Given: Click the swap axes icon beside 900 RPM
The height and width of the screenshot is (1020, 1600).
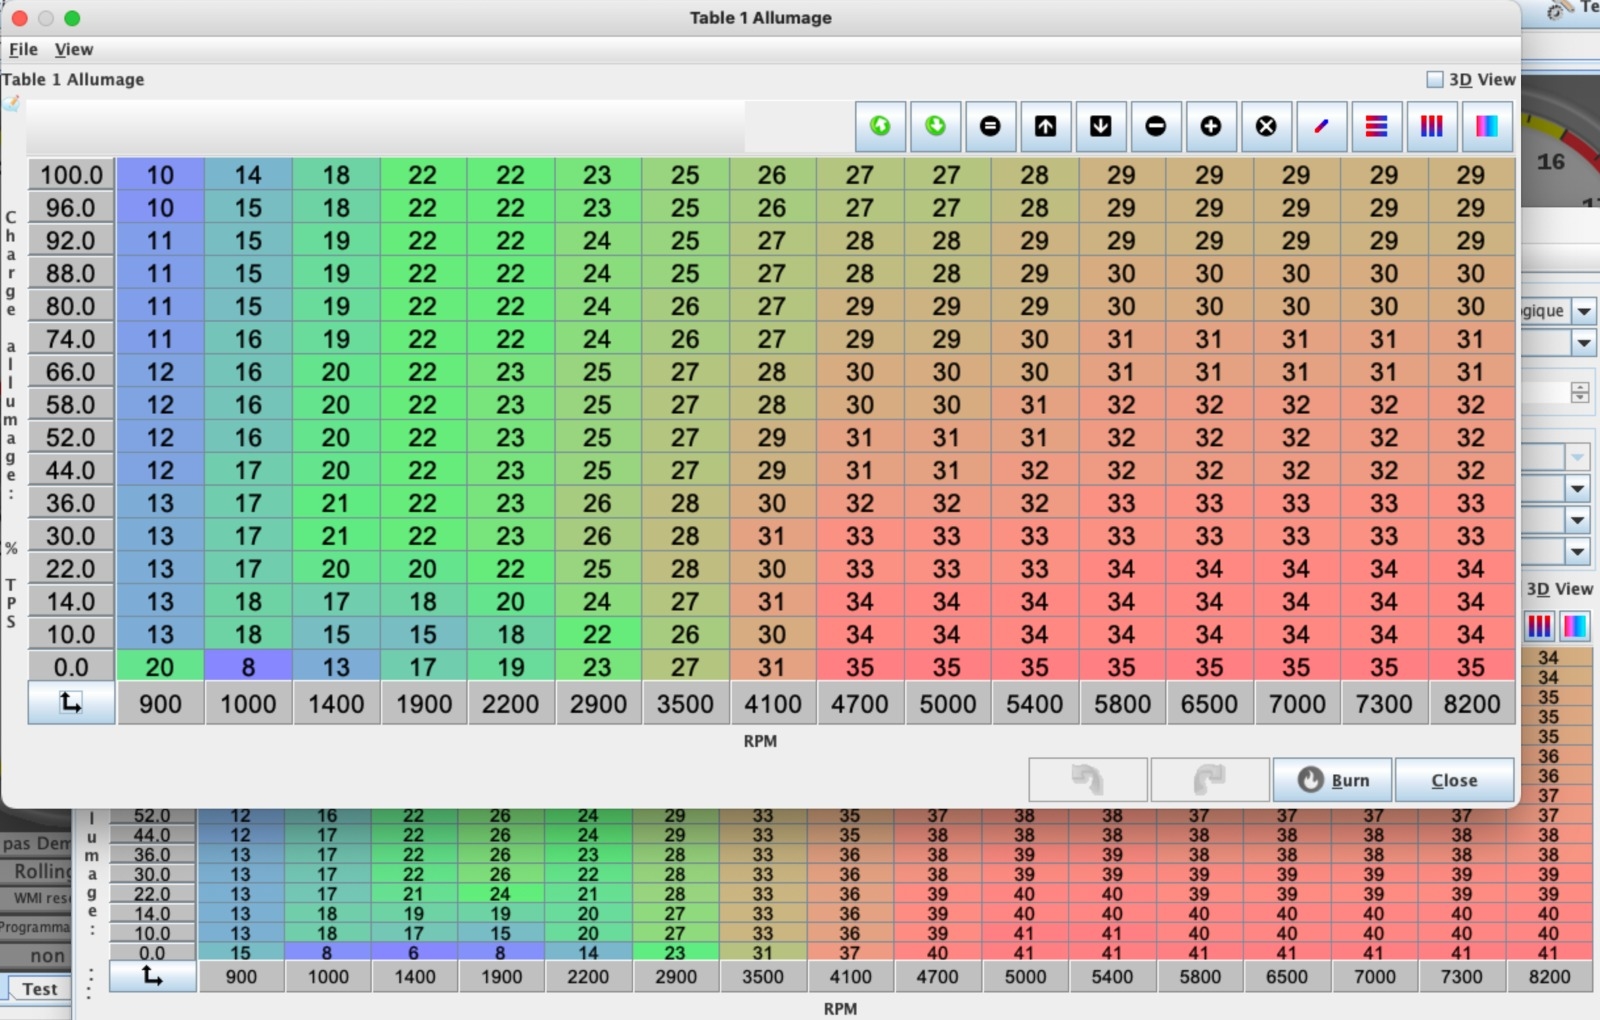Looking at the screenshot, I should [71, 703].
